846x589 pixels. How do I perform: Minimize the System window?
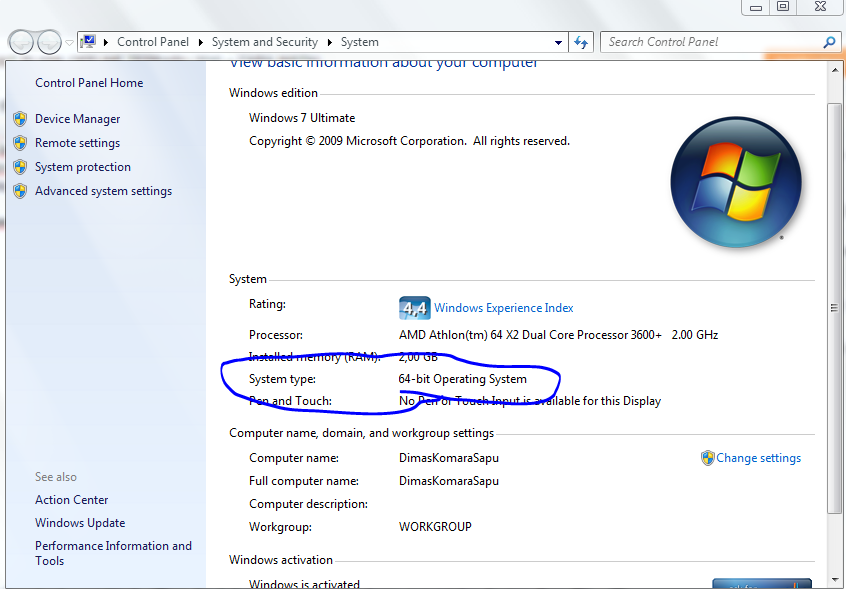(x=756, y=7)
